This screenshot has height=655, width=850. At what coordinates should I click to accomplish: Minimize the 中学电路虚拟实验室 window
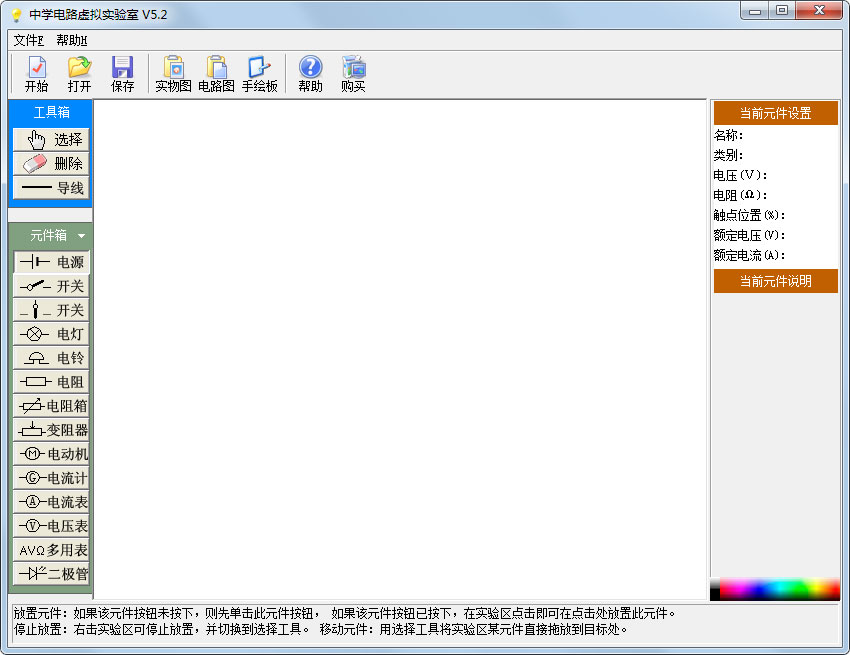tap(755, 11)
